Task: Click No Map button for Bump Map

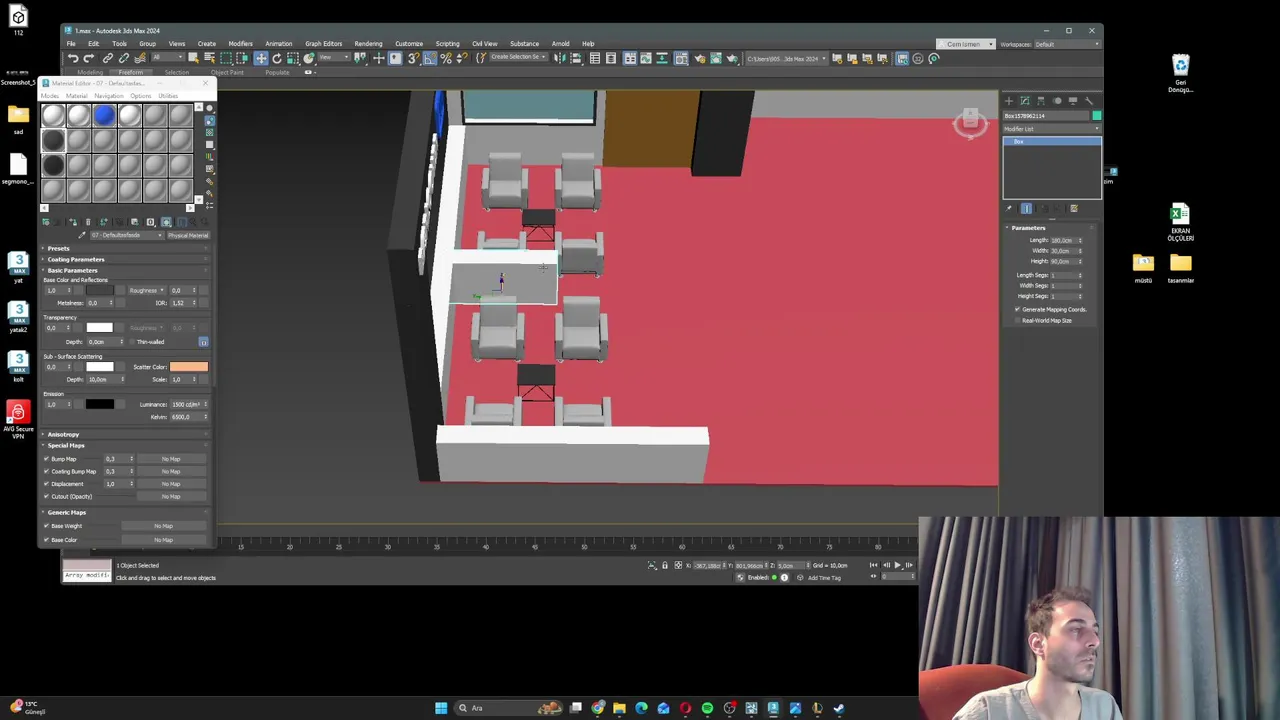Action: pos(171,459)
